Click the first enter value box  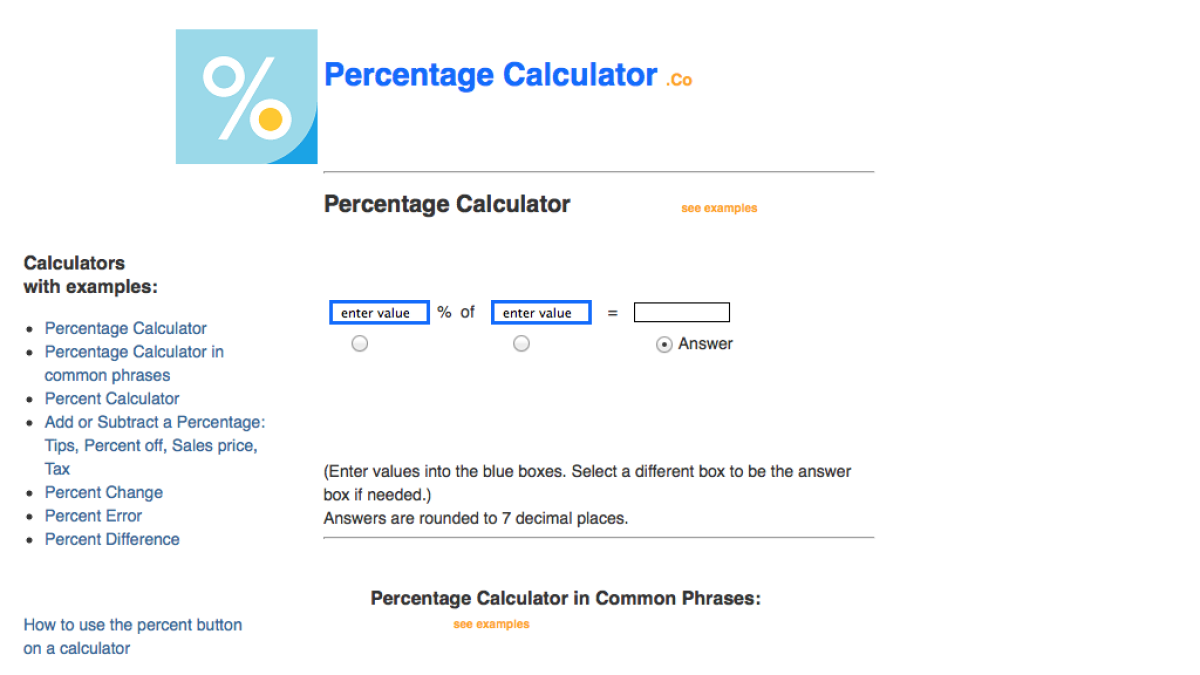[379, 312]
